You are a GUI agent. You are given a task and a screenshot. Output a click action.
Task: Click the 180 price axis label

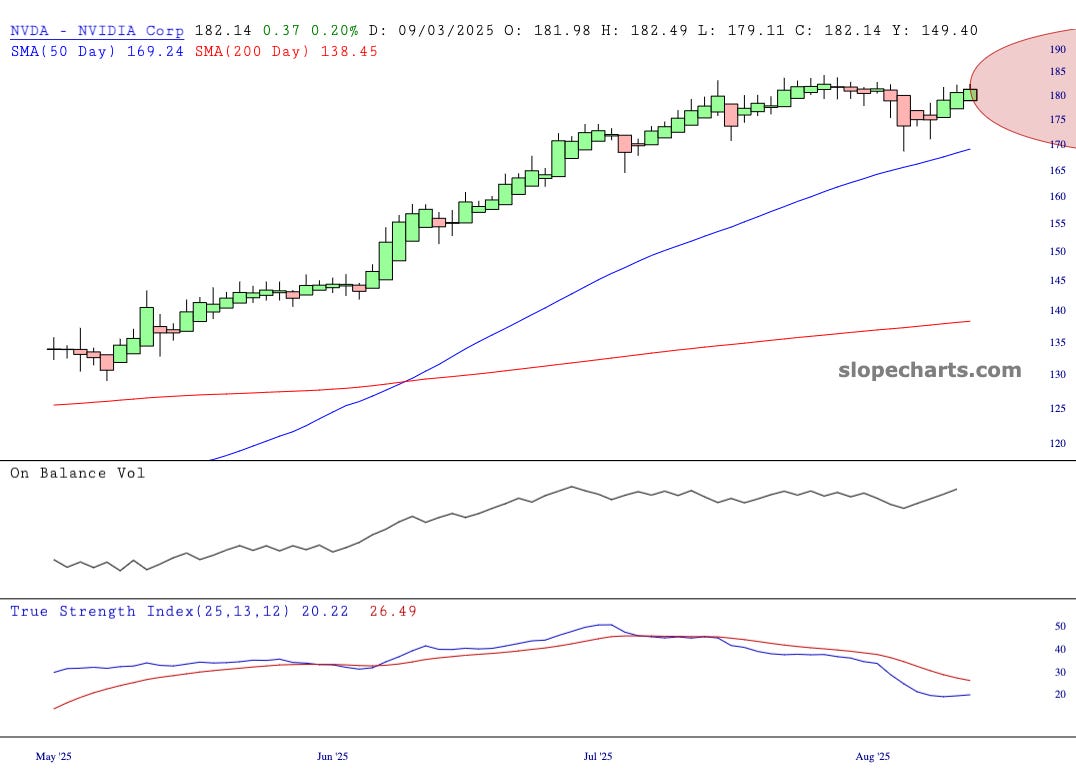[x=1057, y=95]
